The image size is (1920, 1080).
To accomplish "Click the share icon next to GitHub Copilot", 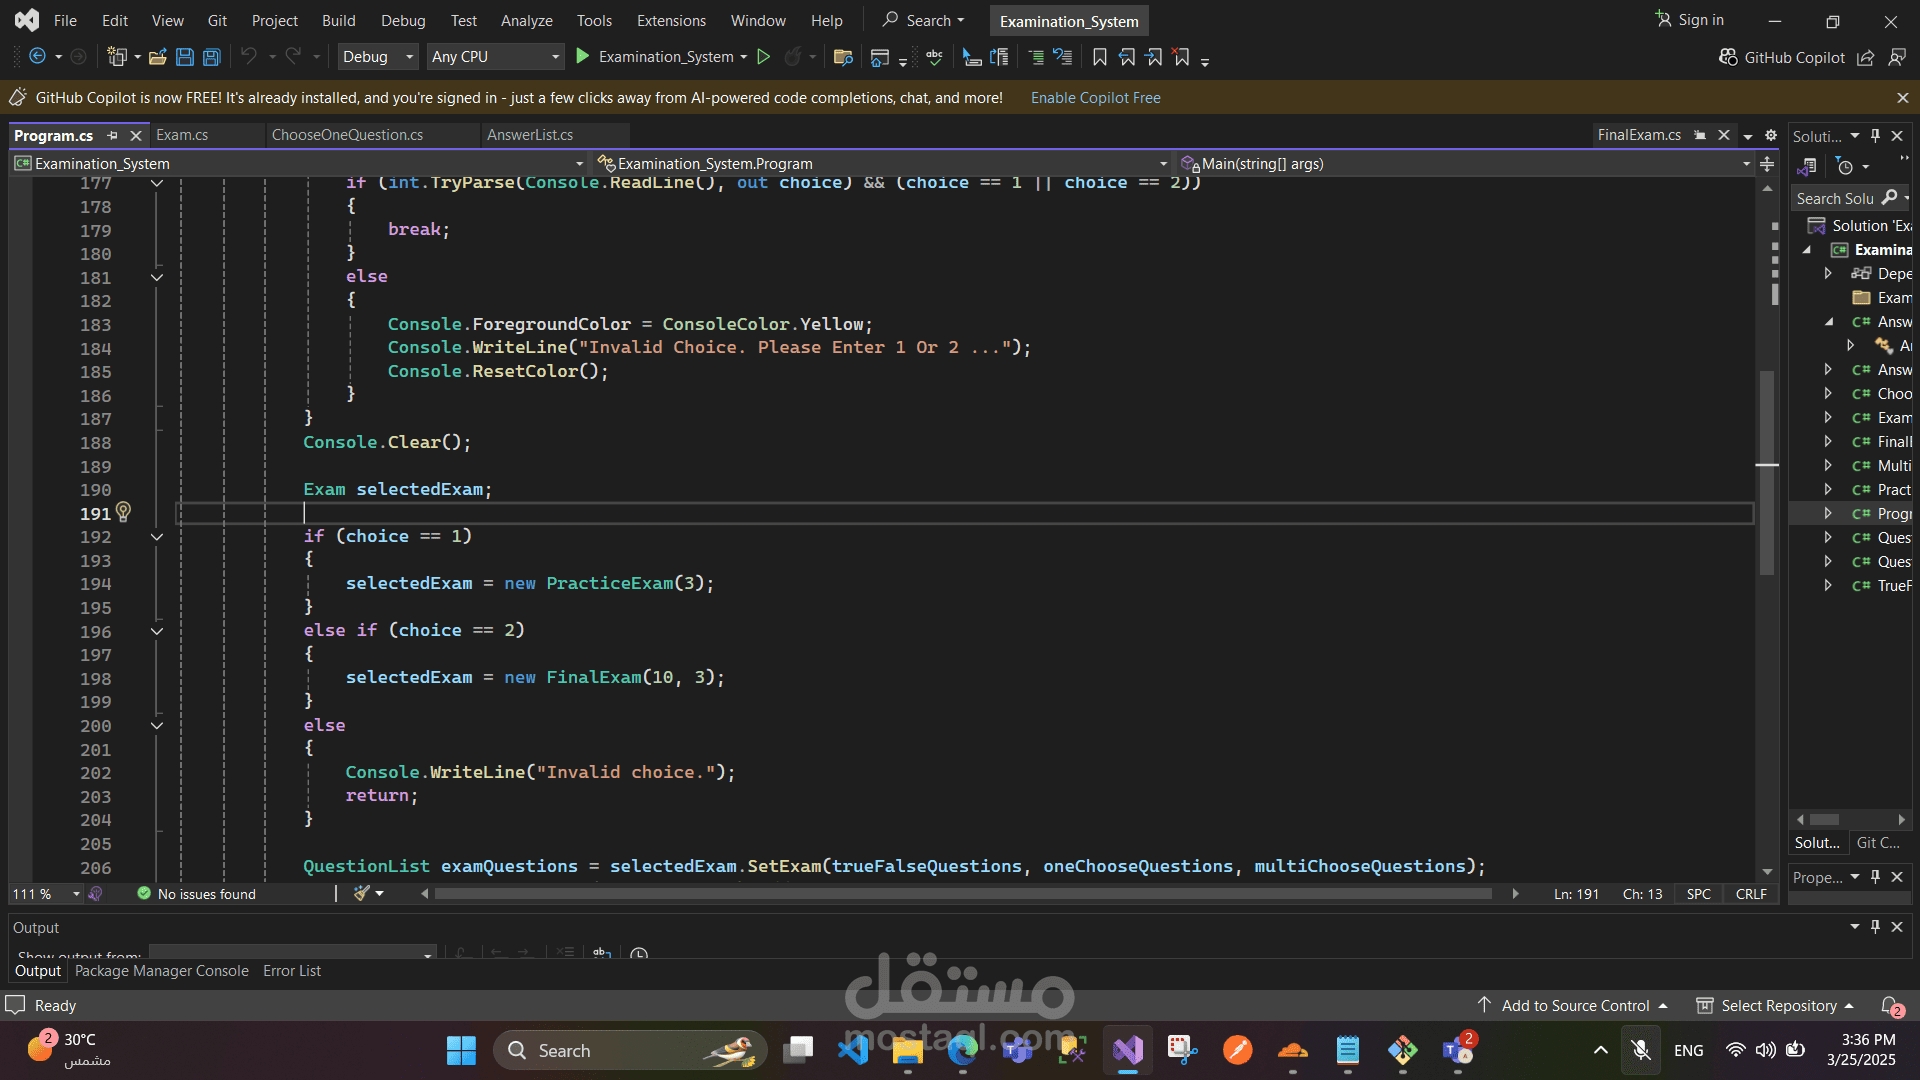I will 1866,58.
